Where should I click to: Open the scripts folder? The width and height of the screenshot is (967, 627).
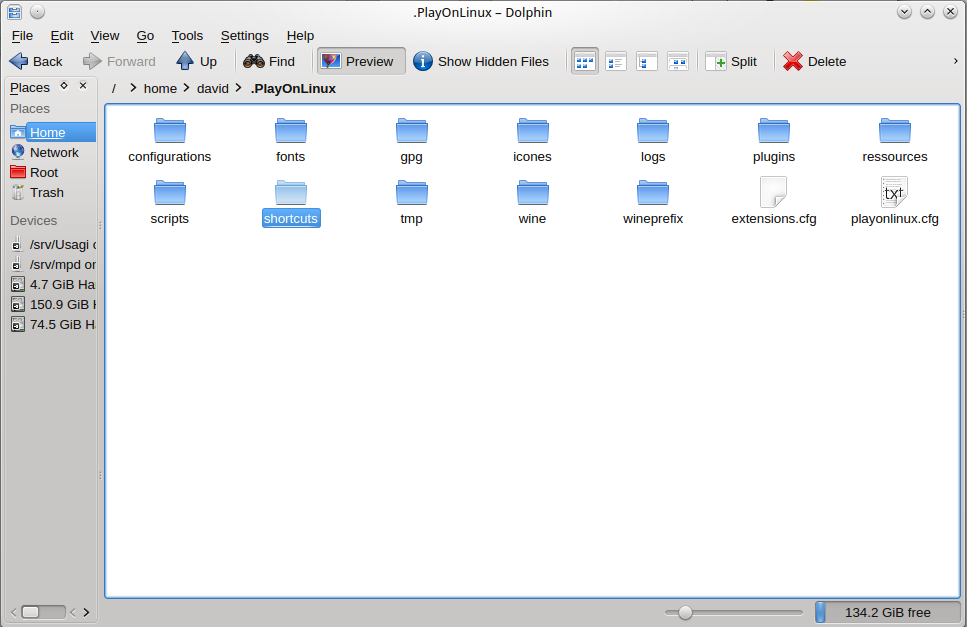(170, 202)
